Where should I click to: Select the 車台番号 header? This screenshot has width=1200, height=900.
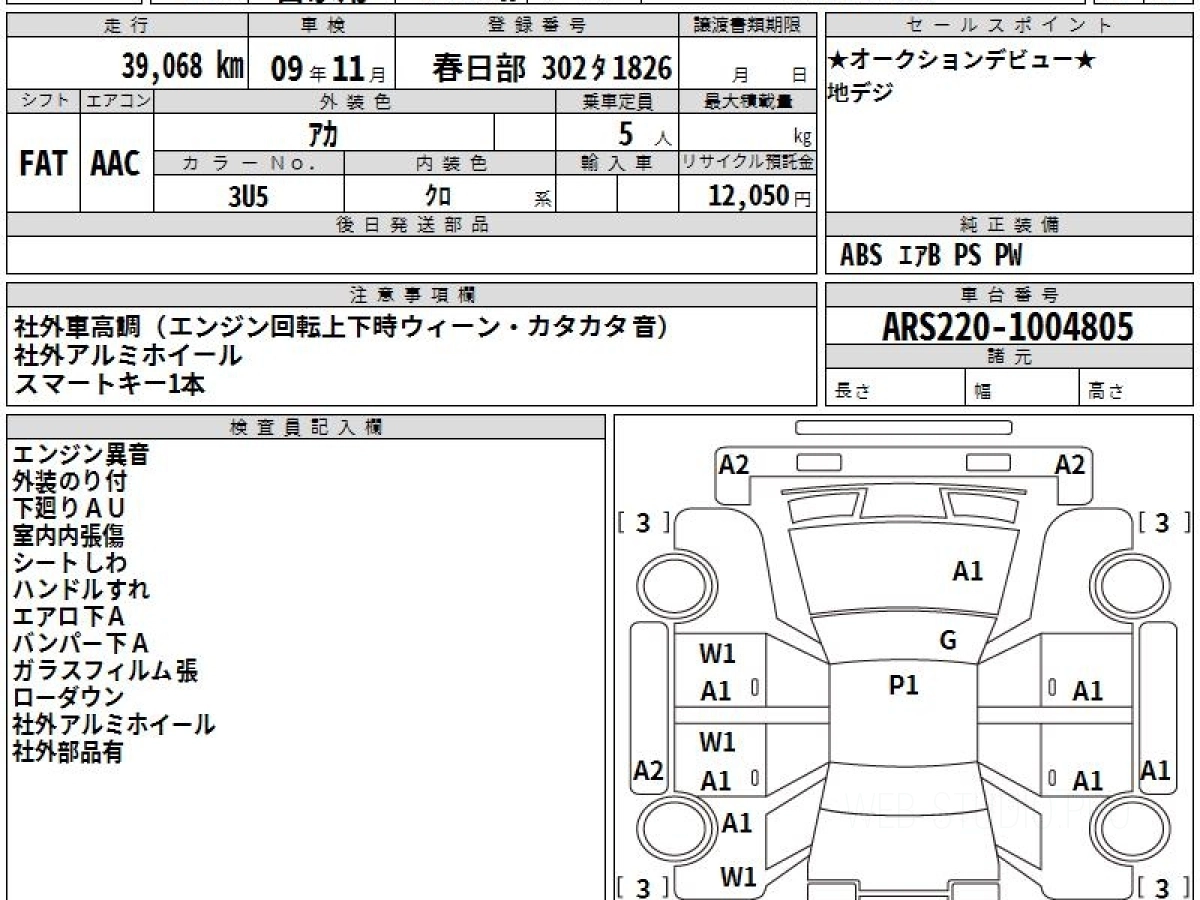click(1009, 295)
